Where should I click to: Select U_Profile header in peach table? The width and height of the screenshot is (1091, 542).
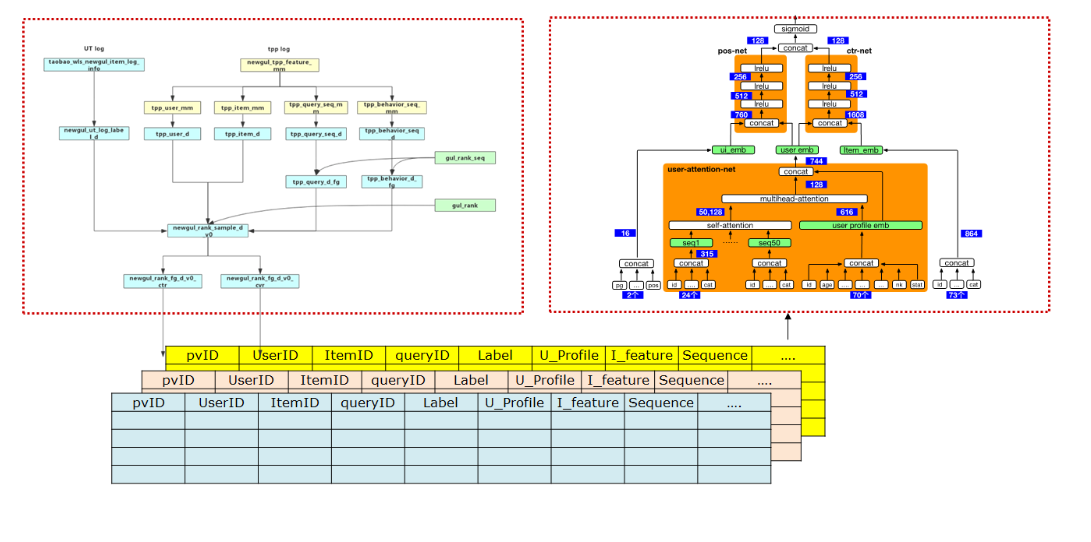click(544, 381)
